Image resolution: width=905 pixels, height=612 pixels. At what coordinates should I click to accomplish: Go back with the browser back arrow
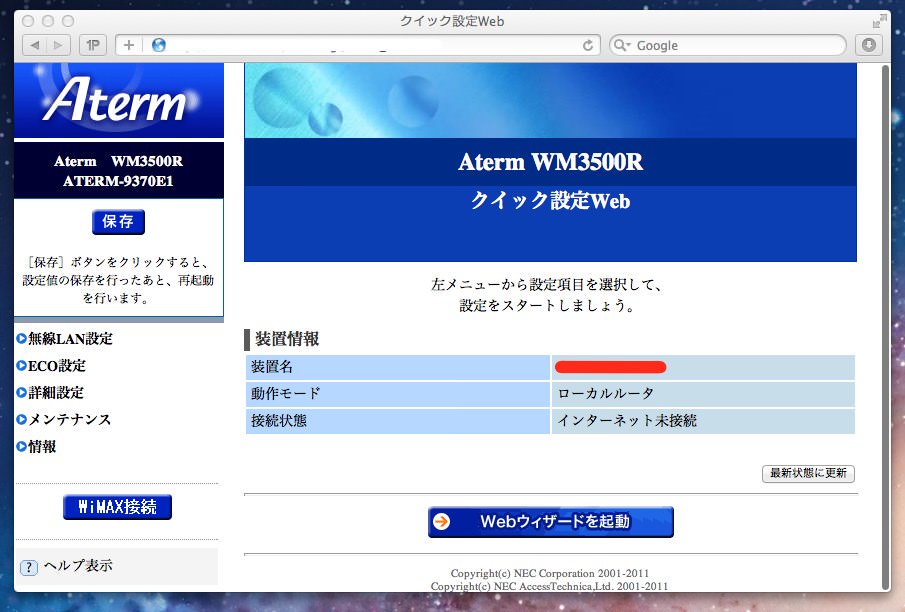coord(35,45)
